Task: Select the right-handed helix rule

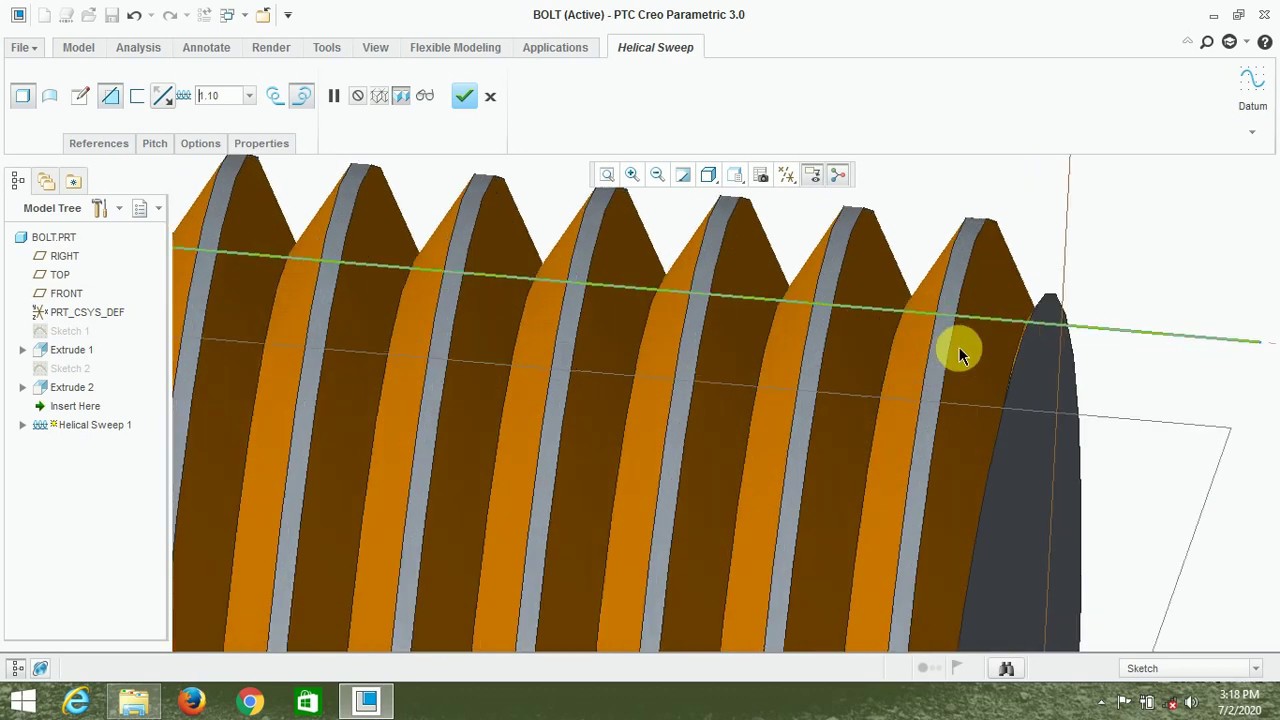Action: (x=302, y=96)
